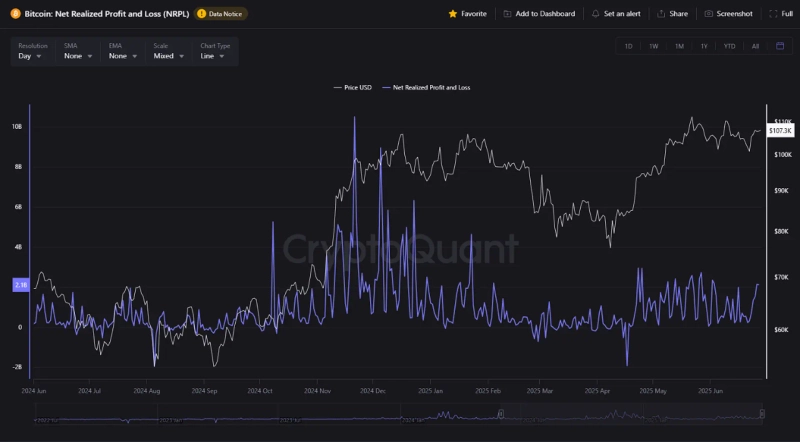Open the Resolution dropdown set to Day

30,56
